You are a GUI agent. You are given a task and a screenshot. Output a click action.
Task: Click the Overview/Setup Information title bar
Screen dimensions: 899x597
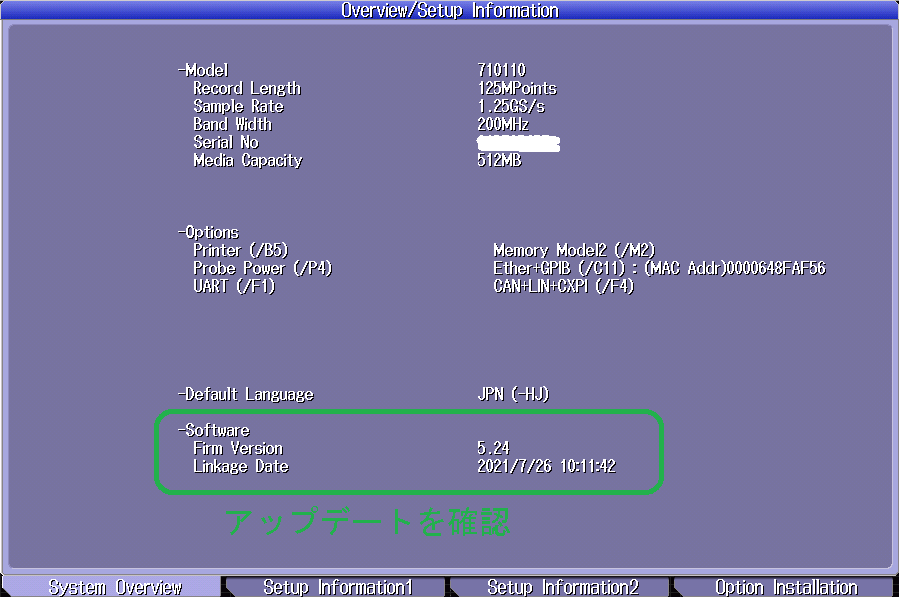[449, 10]
